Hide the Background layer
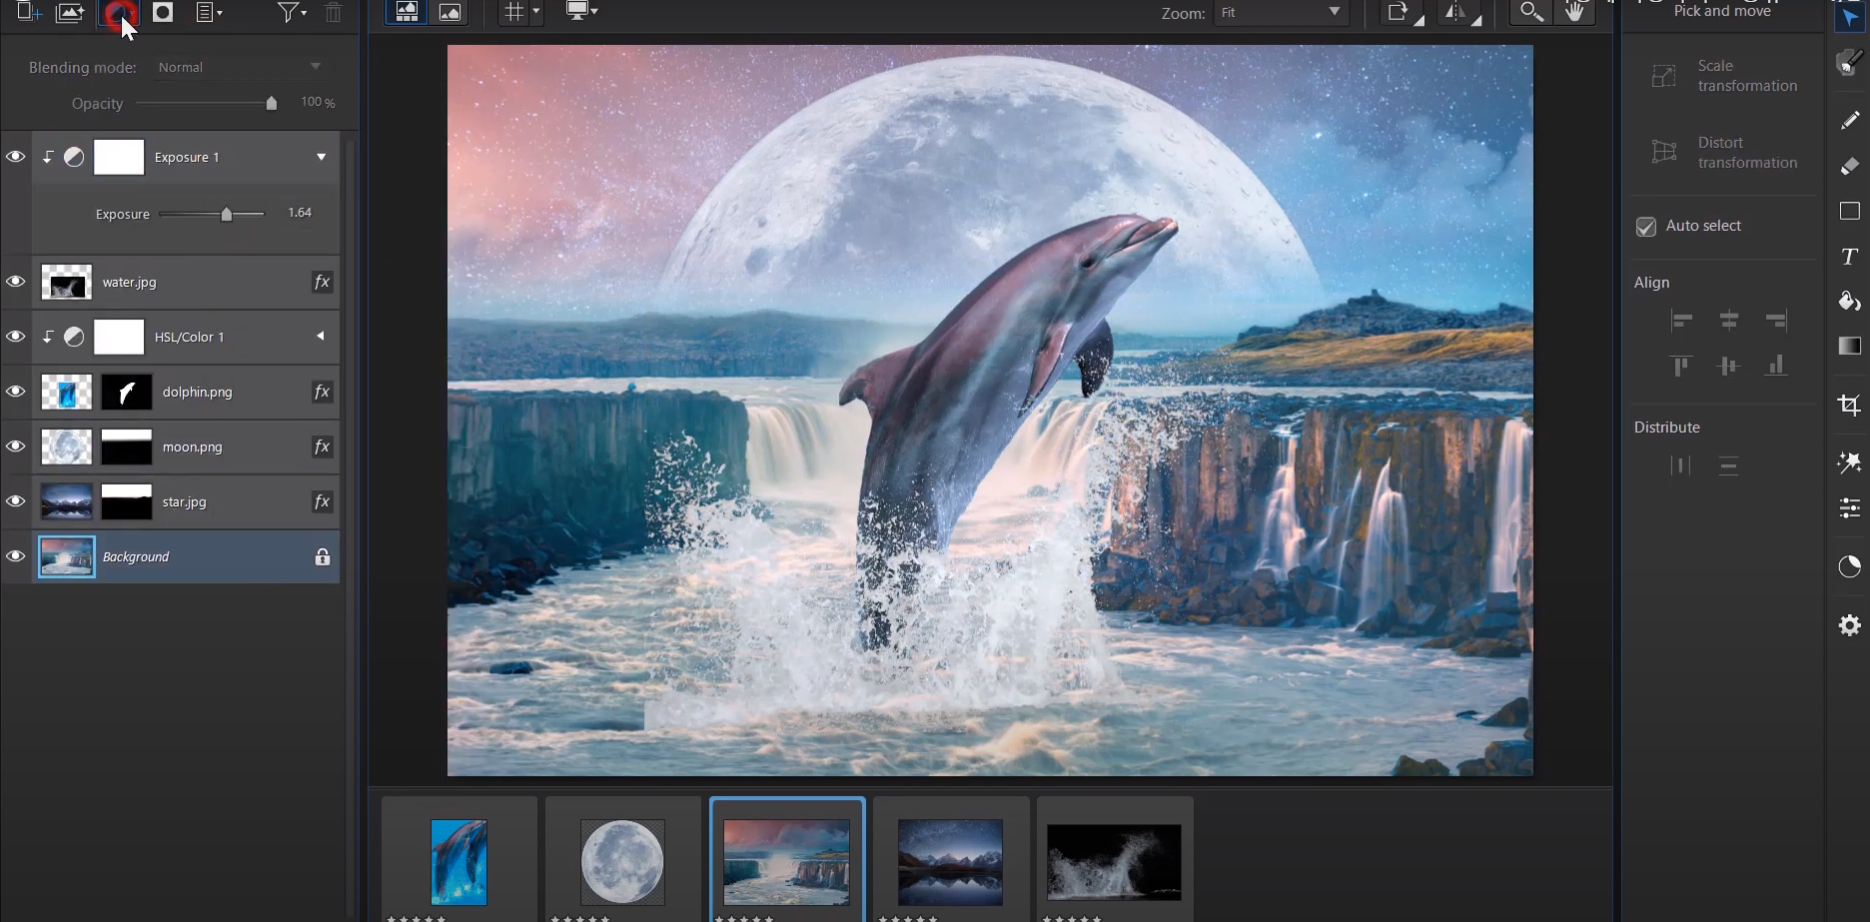 (16, 557)
